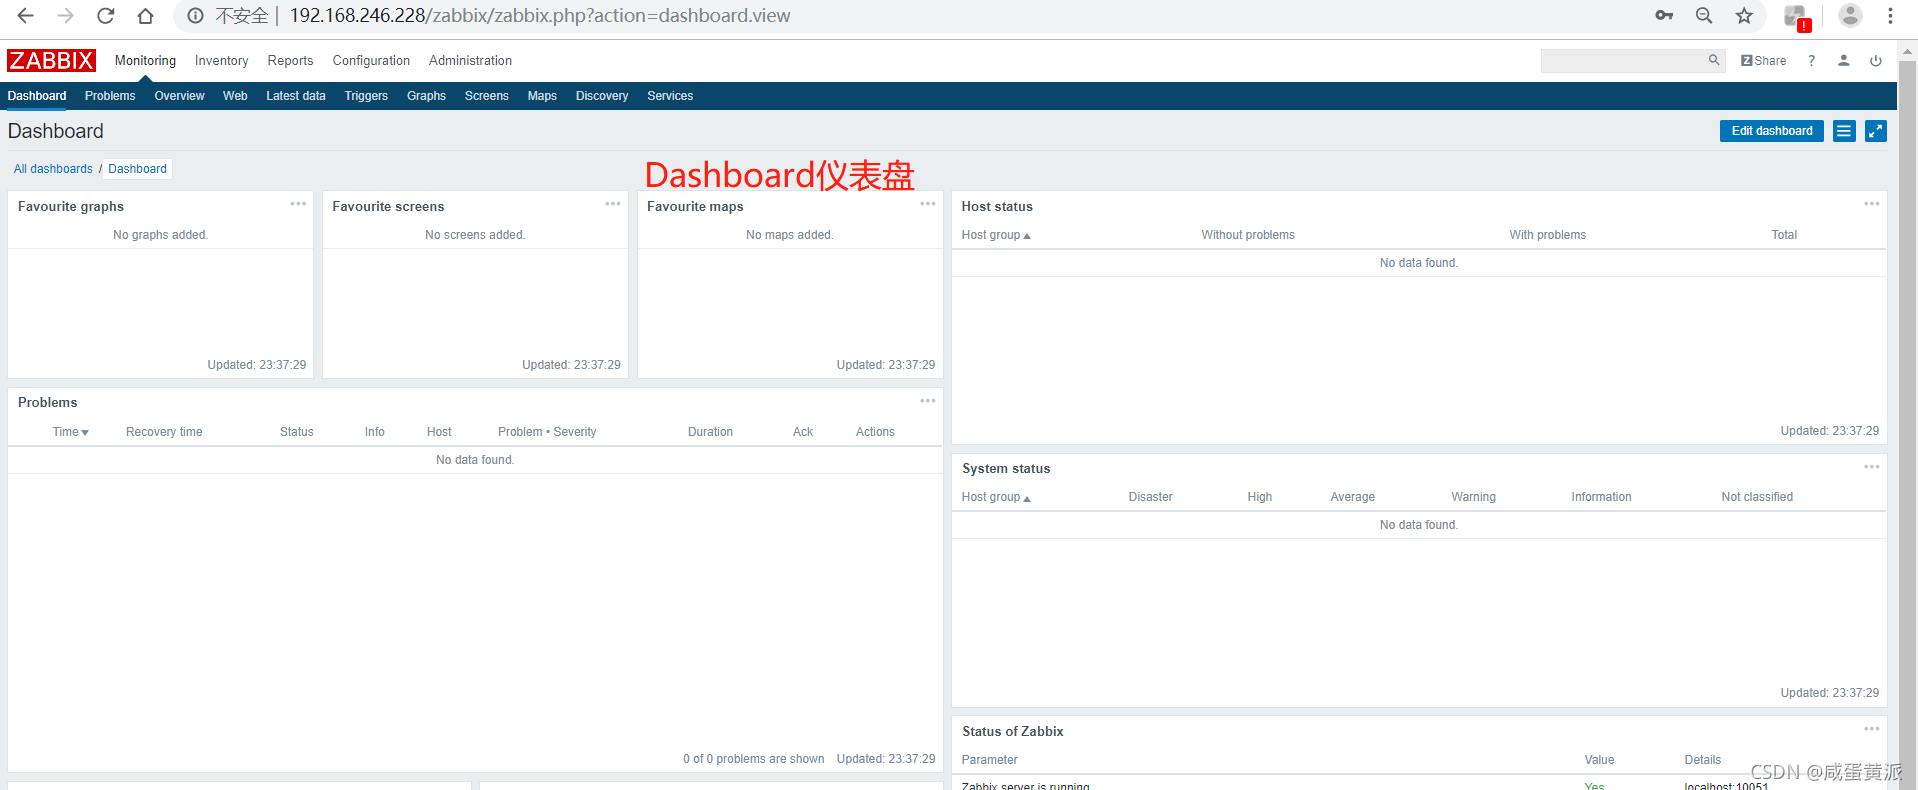The width and height of the screenshot is (1918, 790).
Task: Open Problems widget menu dots
Action: [x=928, y=401]
